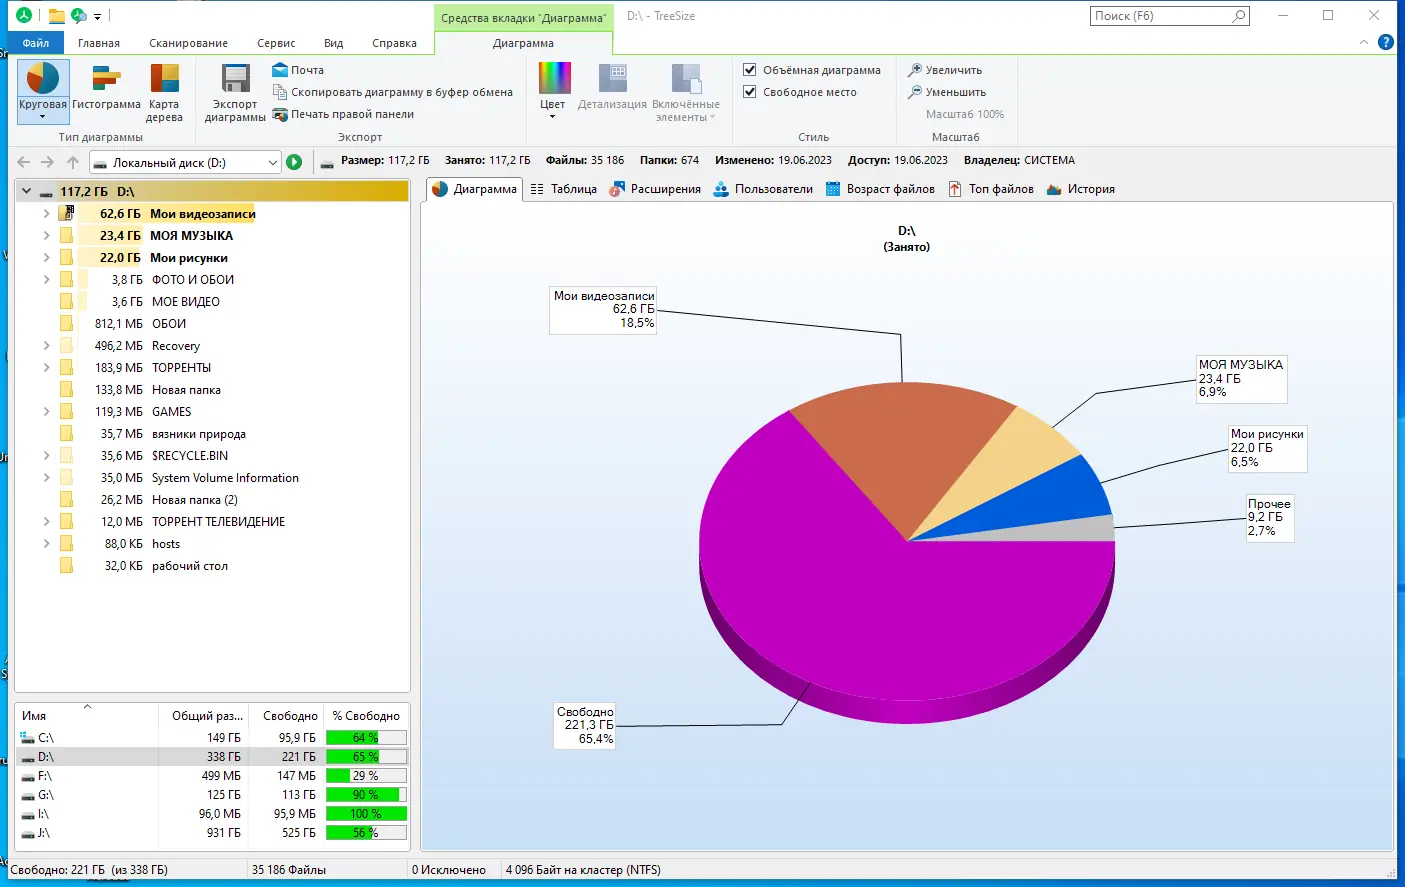Click the 56 % free bar for J:\
This screenshot has height=887, width=1405.
pyautogui.click(x=366, y=833)
